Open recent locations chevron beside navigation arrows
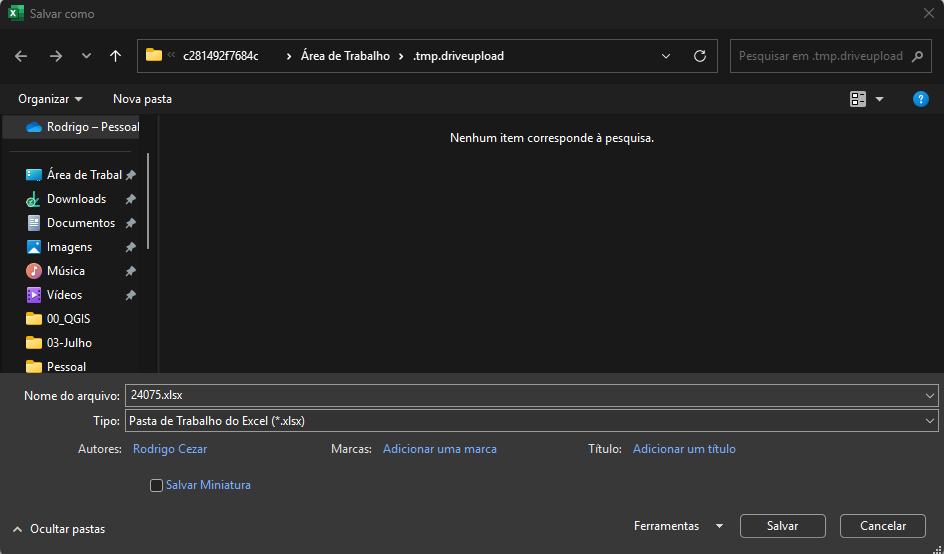The image size is (944, 554). 86,56
